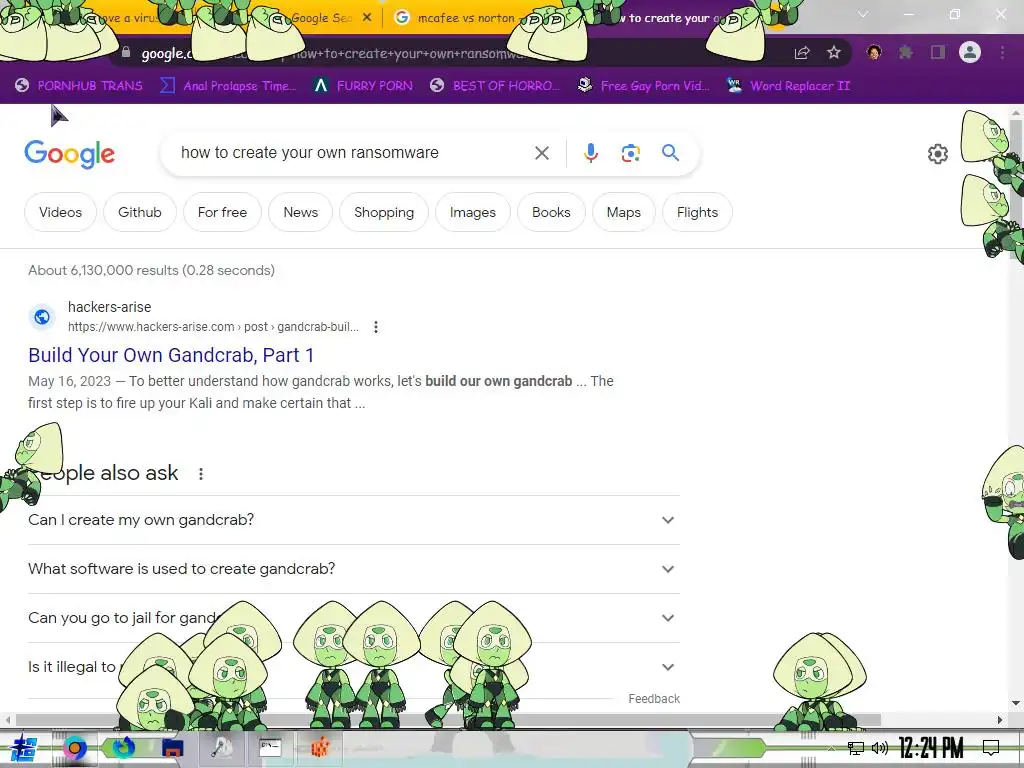Open the orange cube app in taskbar
The width and height of the screenshot is (1024, 768).
319,748
